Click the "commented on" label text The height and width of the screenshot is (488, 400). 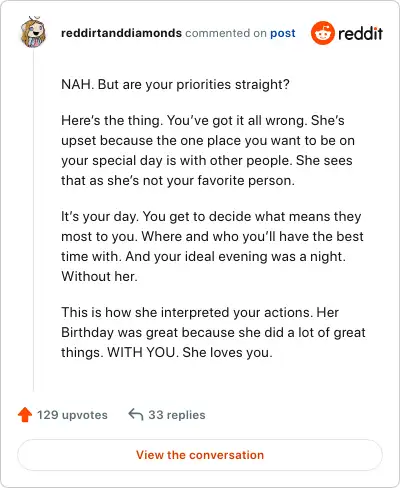(226, 33)
